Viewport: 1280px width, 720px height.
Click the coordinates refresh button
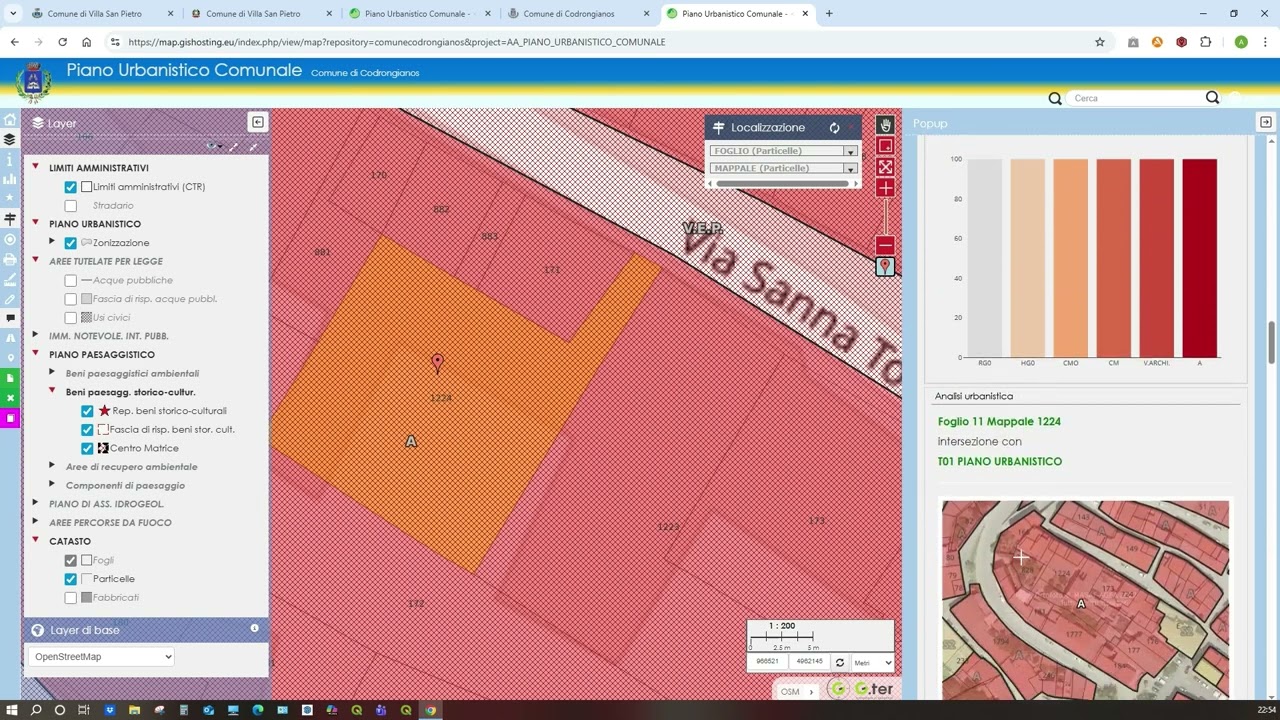(x=840, y=662)
